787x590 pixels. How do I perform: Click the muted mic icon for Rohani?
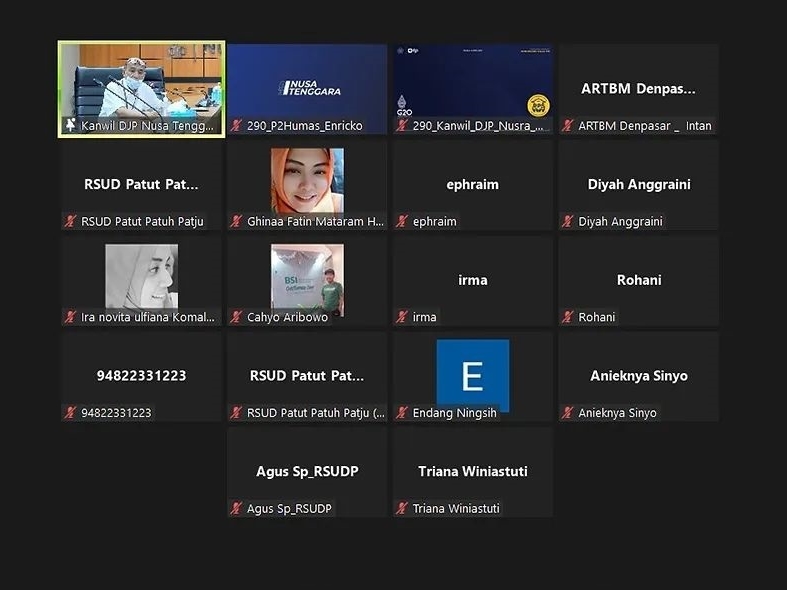coord(568,318)
